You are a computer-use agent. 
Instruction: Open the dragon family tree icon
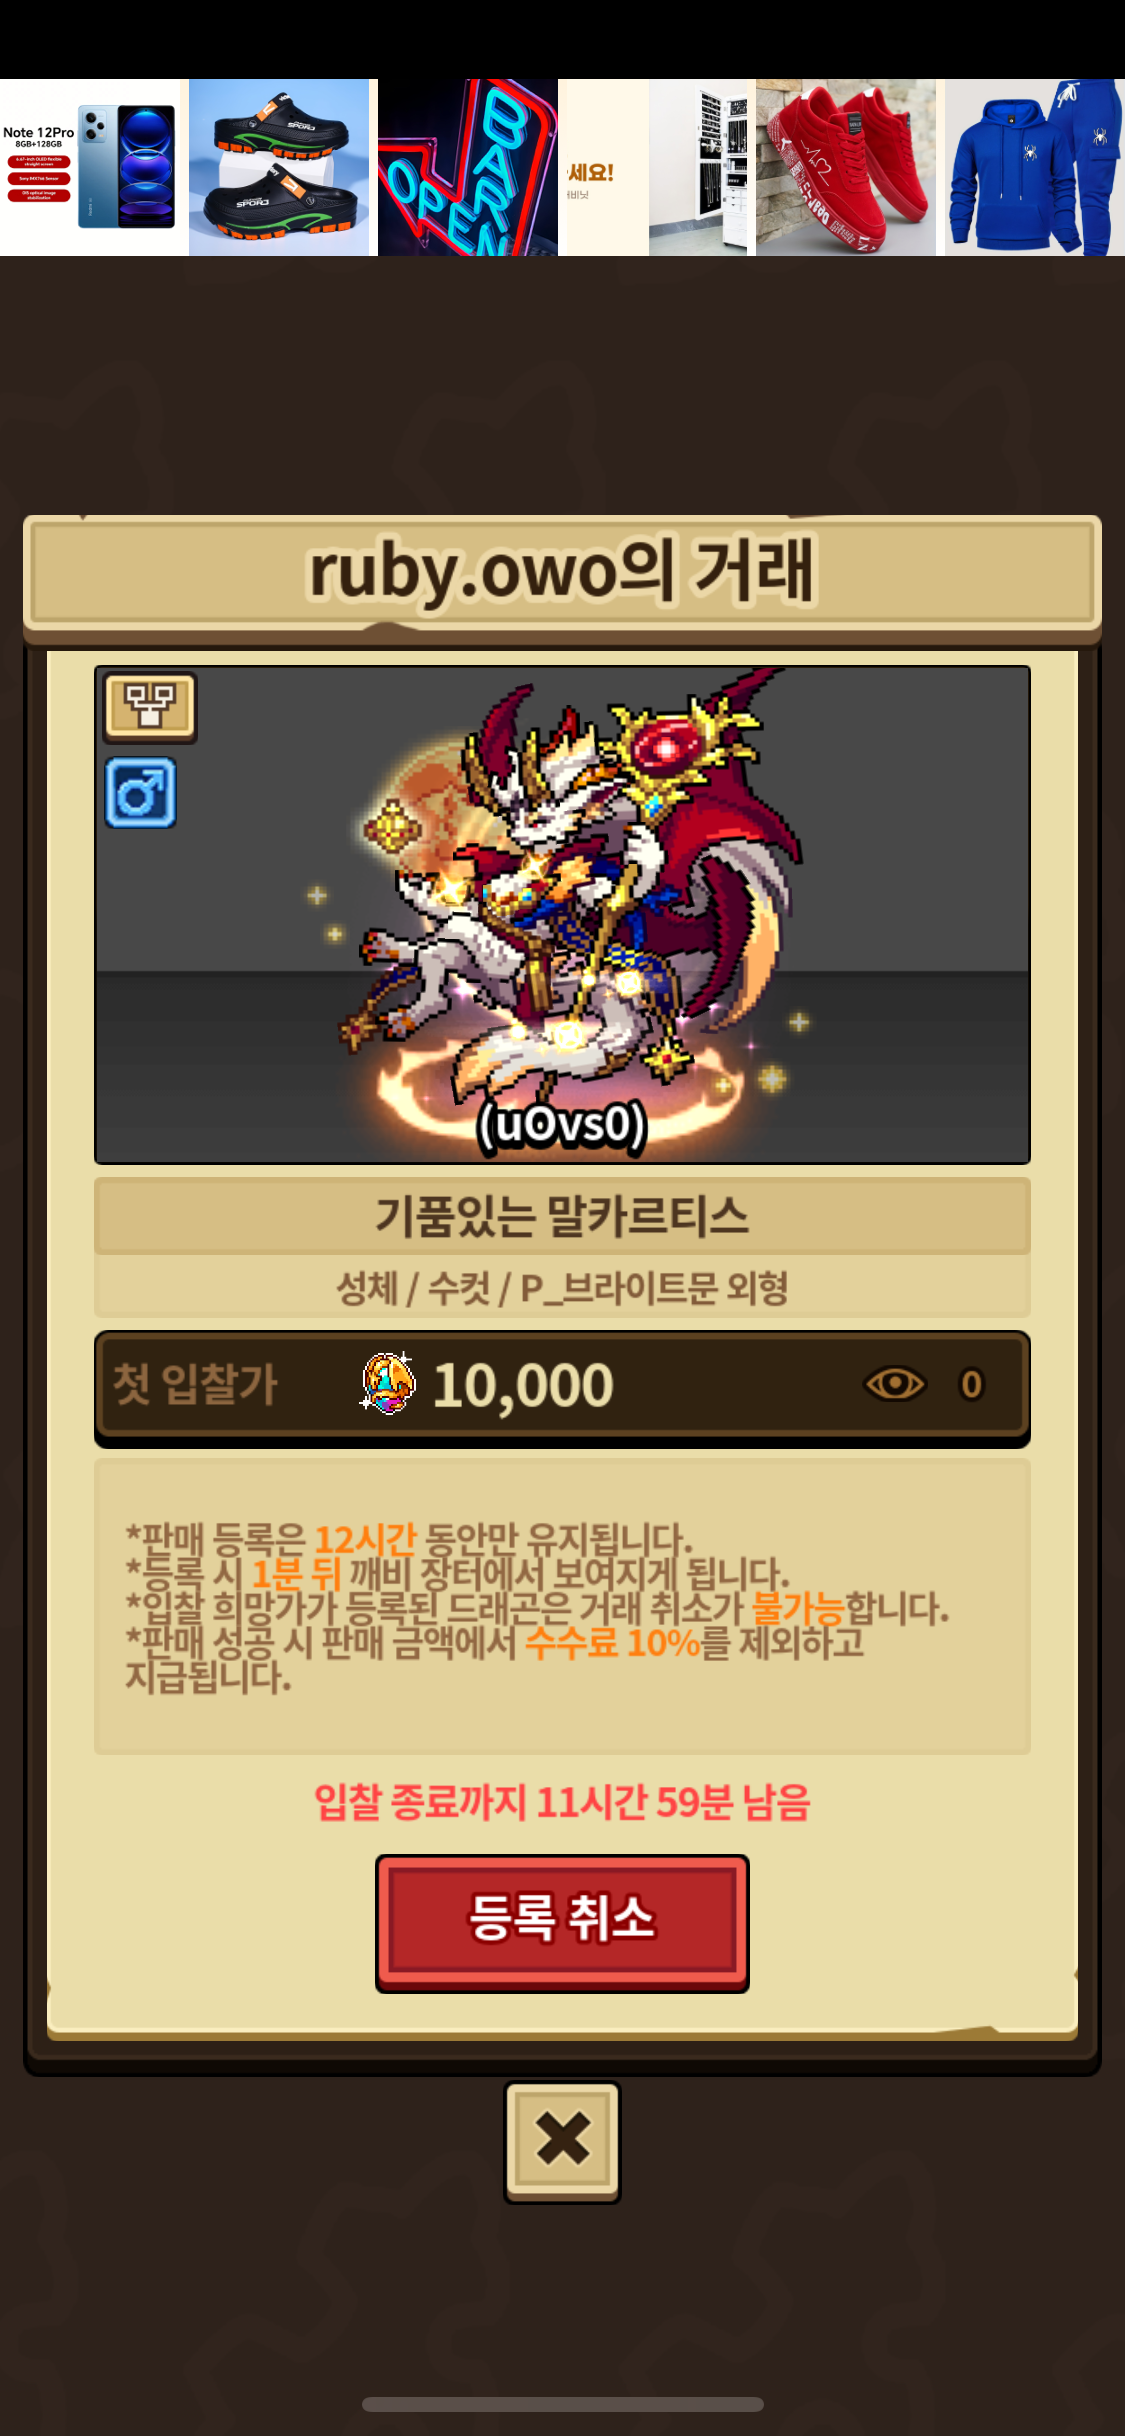150,707
